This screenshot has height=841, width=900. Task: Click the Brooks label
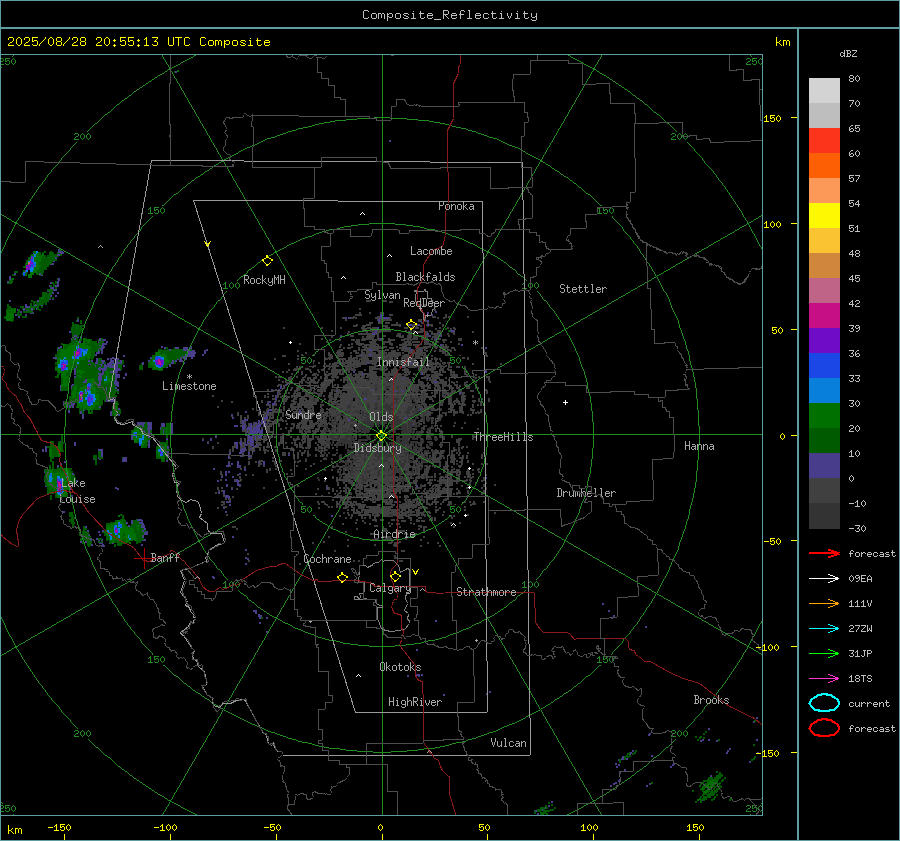(x=711, y=700)
